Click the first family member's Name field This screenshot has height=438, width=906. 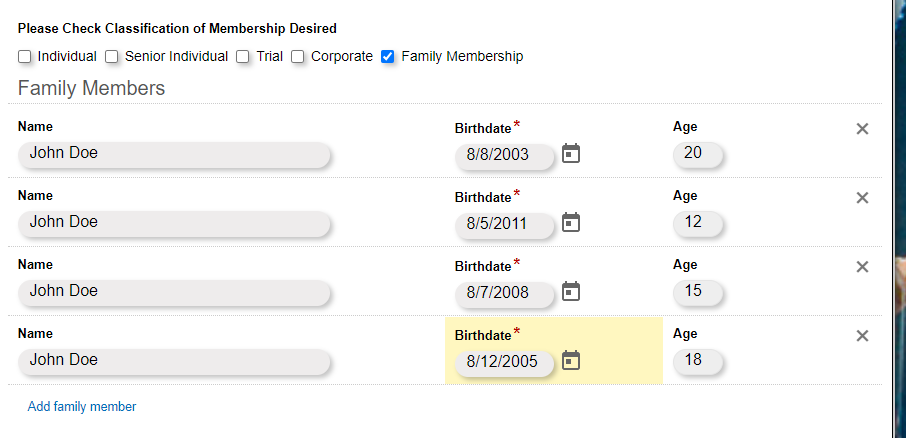(175, 154)
